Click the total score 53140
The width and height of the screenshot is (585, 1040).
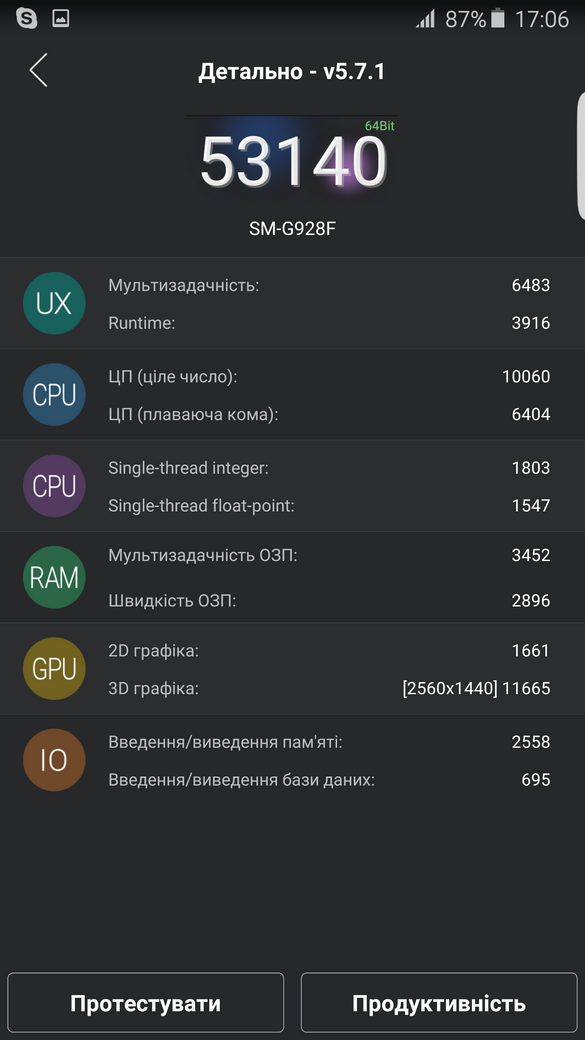click(290, 158)
